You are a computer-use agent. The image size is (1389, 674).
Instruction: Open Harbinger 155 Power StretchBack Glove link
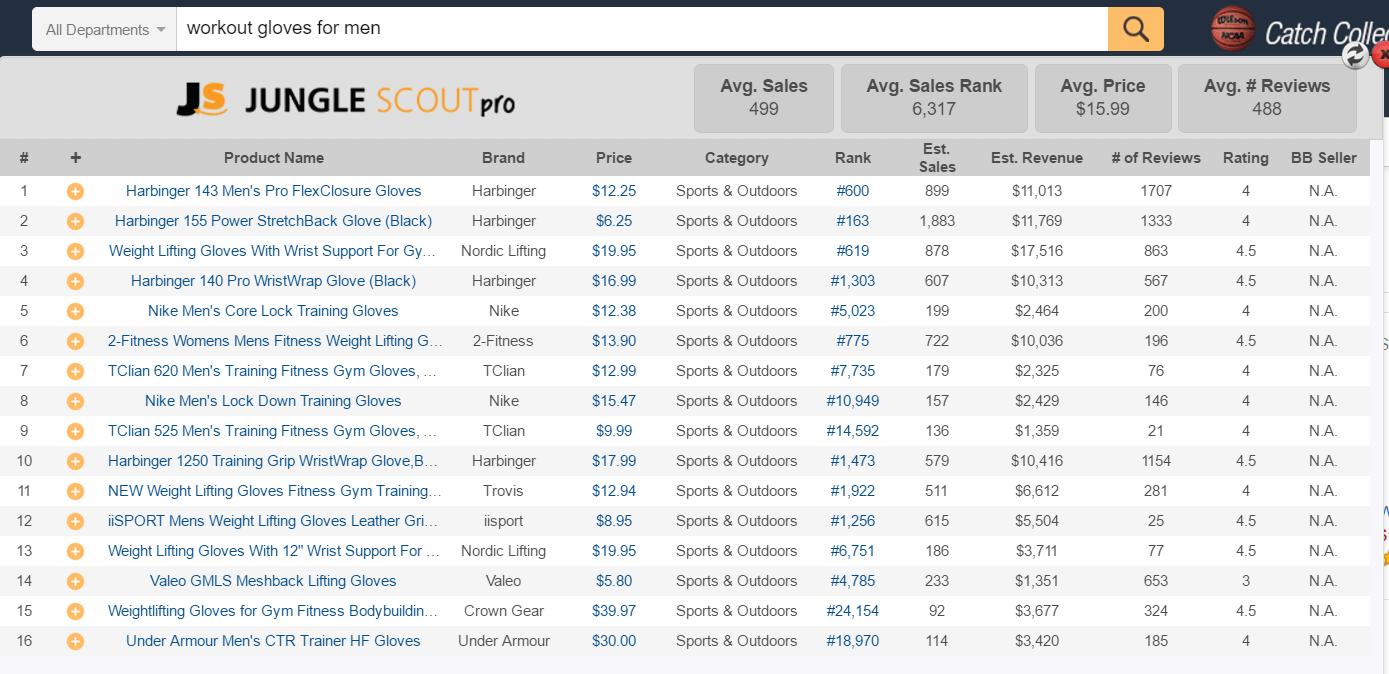click(273, 221)
